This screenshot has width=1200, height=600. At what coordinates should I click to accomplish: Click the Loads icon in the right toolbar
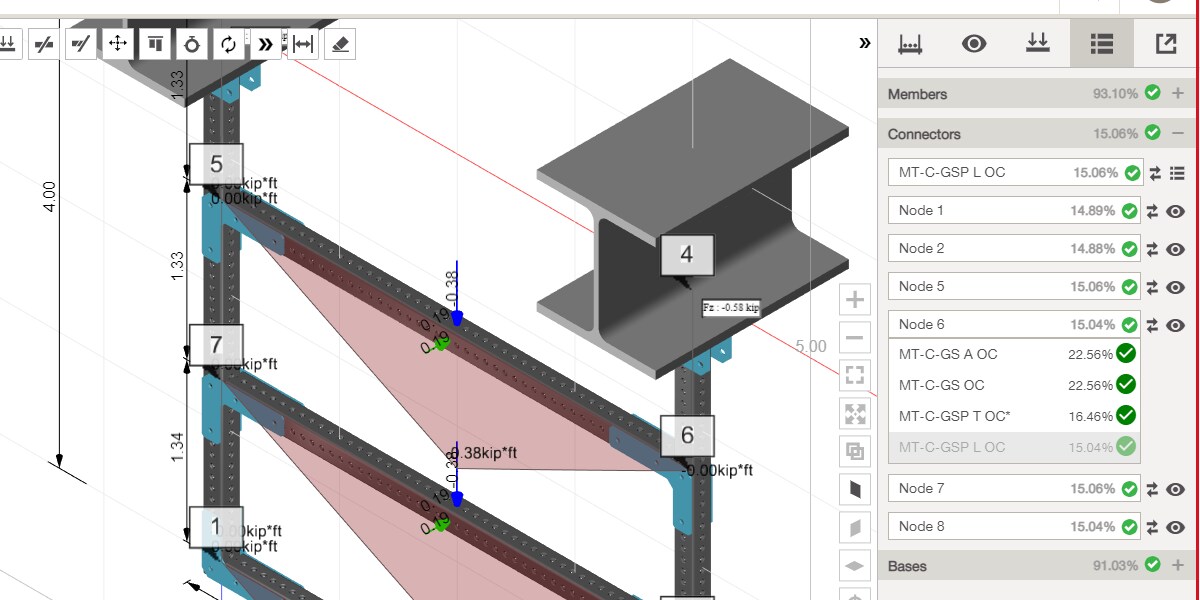click(x=1038, y=43)
